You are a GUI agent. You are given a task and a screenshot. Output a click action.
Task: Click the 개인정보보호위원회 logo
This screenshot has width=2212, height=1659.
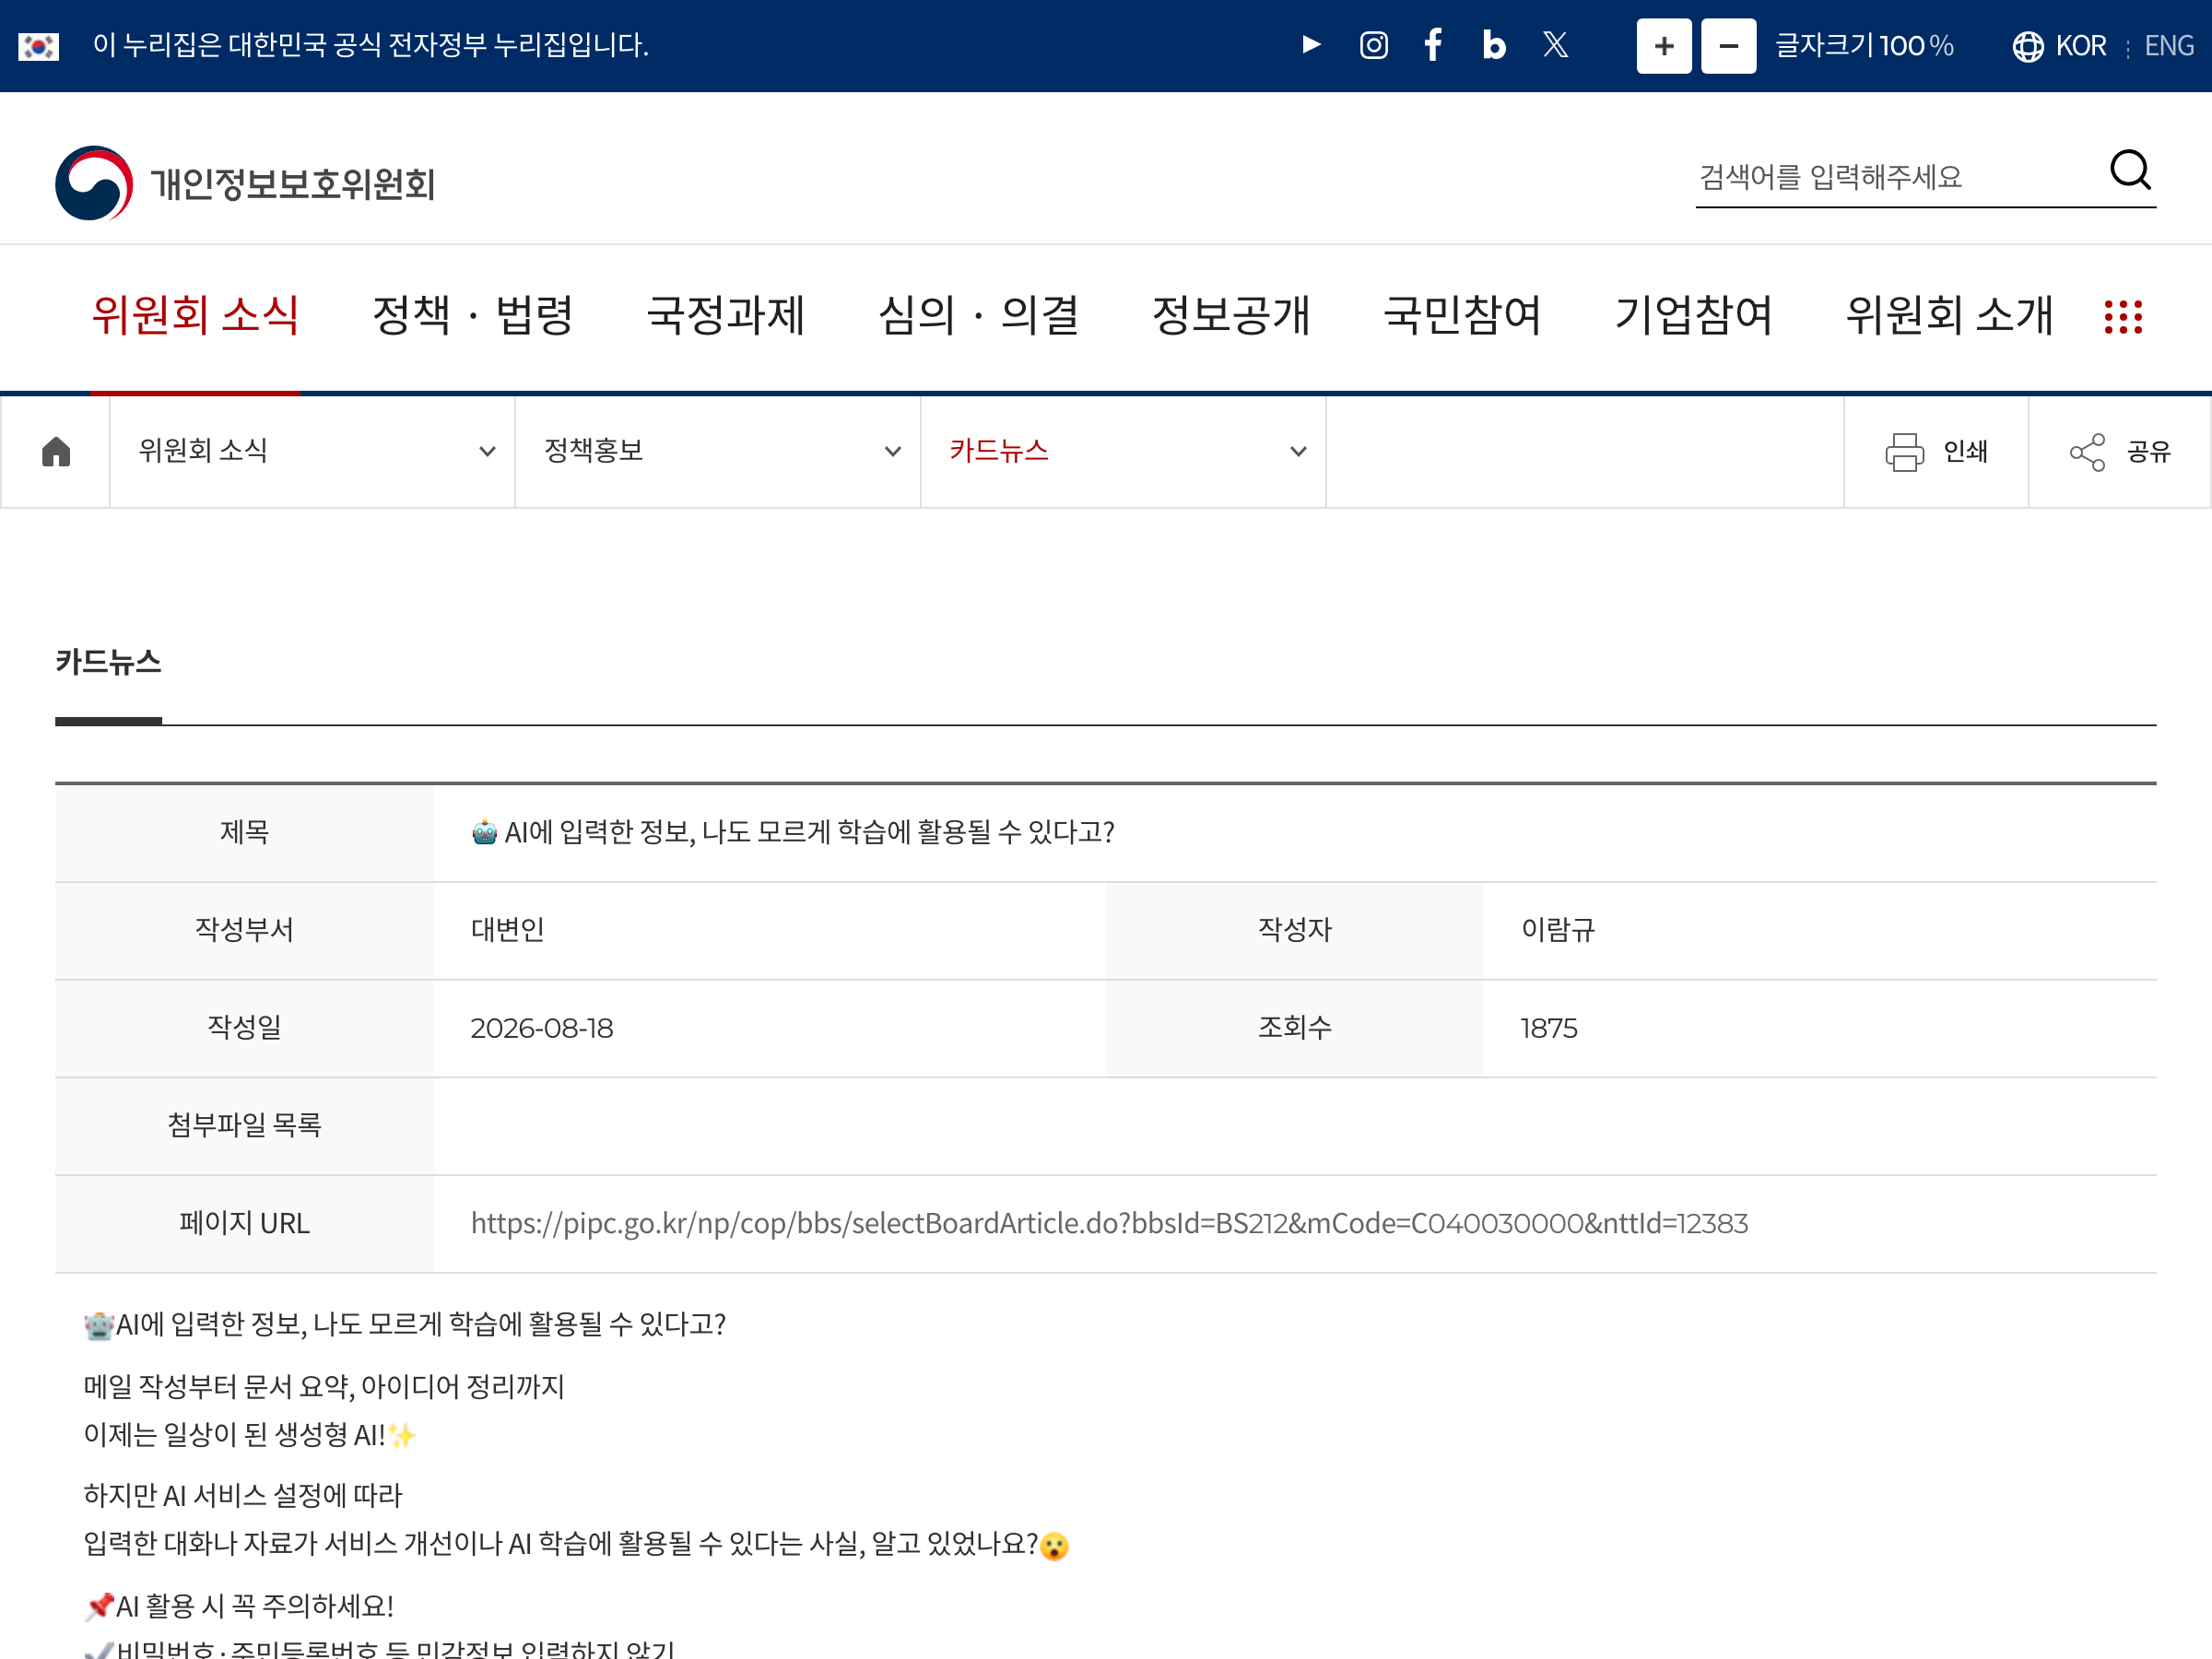pos(245,184)
